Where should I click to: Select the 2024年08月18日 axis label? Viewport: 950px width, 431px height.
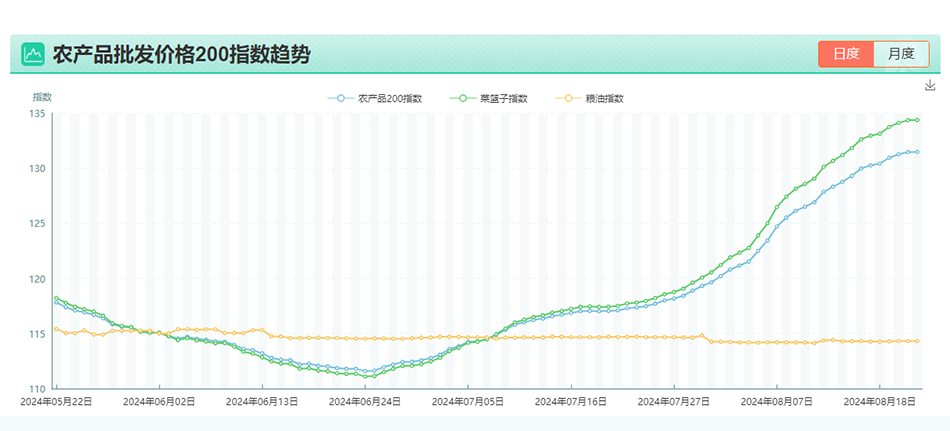pos(879,401)
